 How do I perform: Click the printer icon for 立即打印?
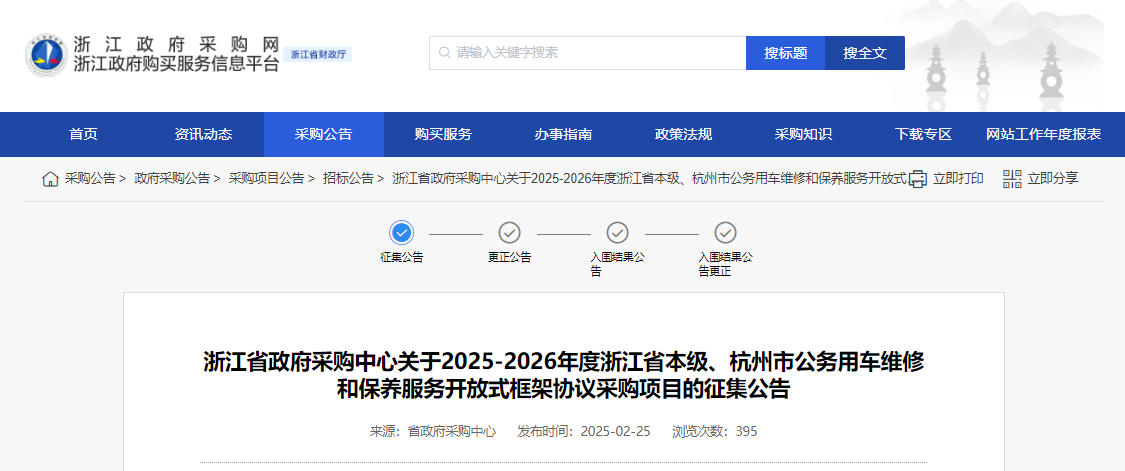[918, 179]
